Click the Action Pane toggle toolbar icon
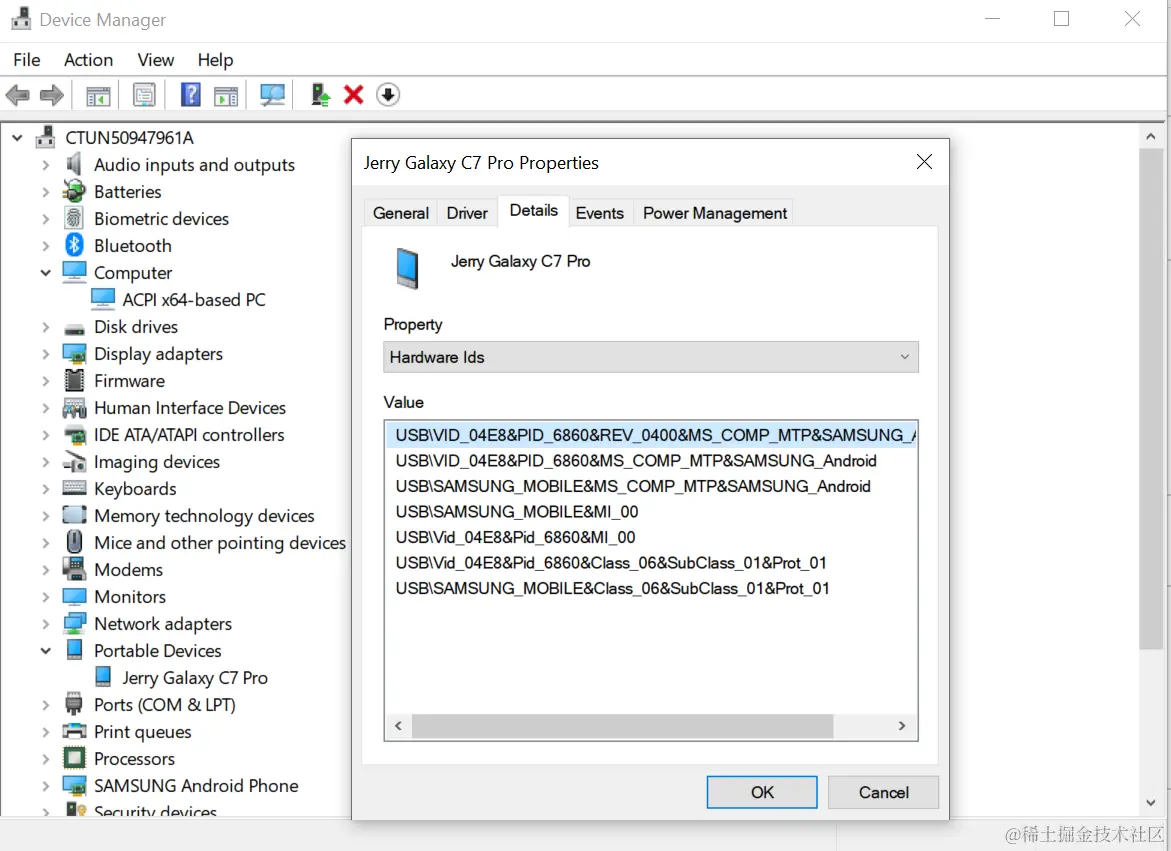The image size is (1171, 851). pos(226,96)
